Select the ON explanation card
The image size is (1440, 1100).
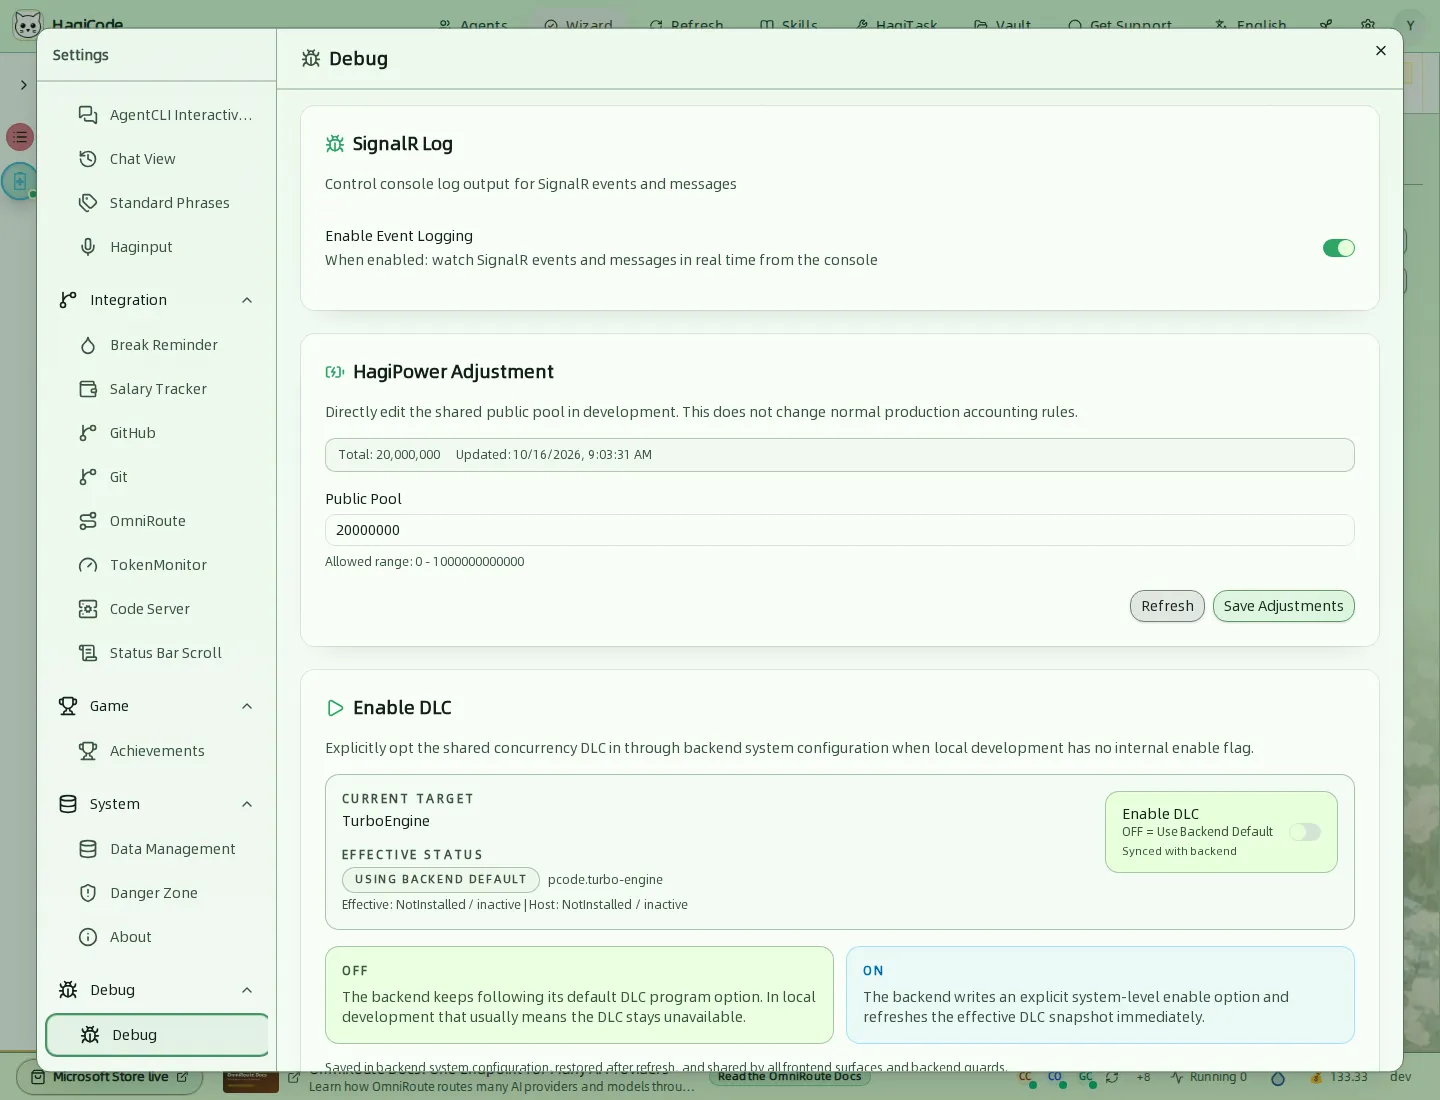point(1100,995)
